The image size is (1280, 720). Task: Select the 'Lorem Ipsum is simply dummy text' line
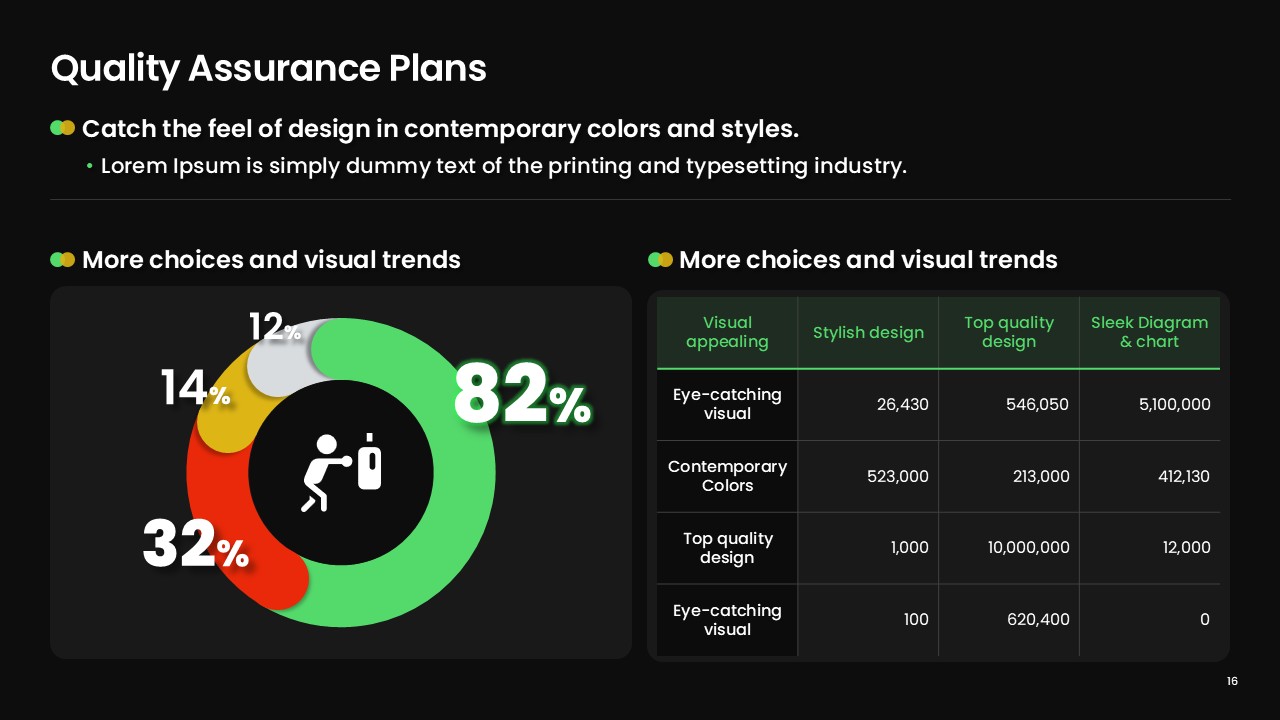pyautogui.click(x=503, y=166)
